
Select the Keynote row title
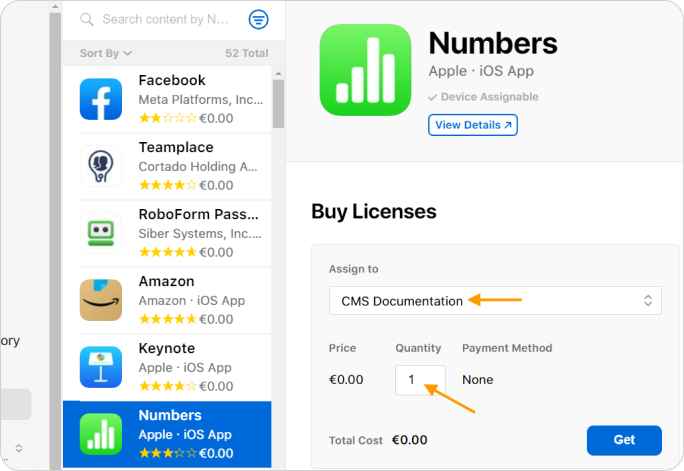[x=167, y=348]
